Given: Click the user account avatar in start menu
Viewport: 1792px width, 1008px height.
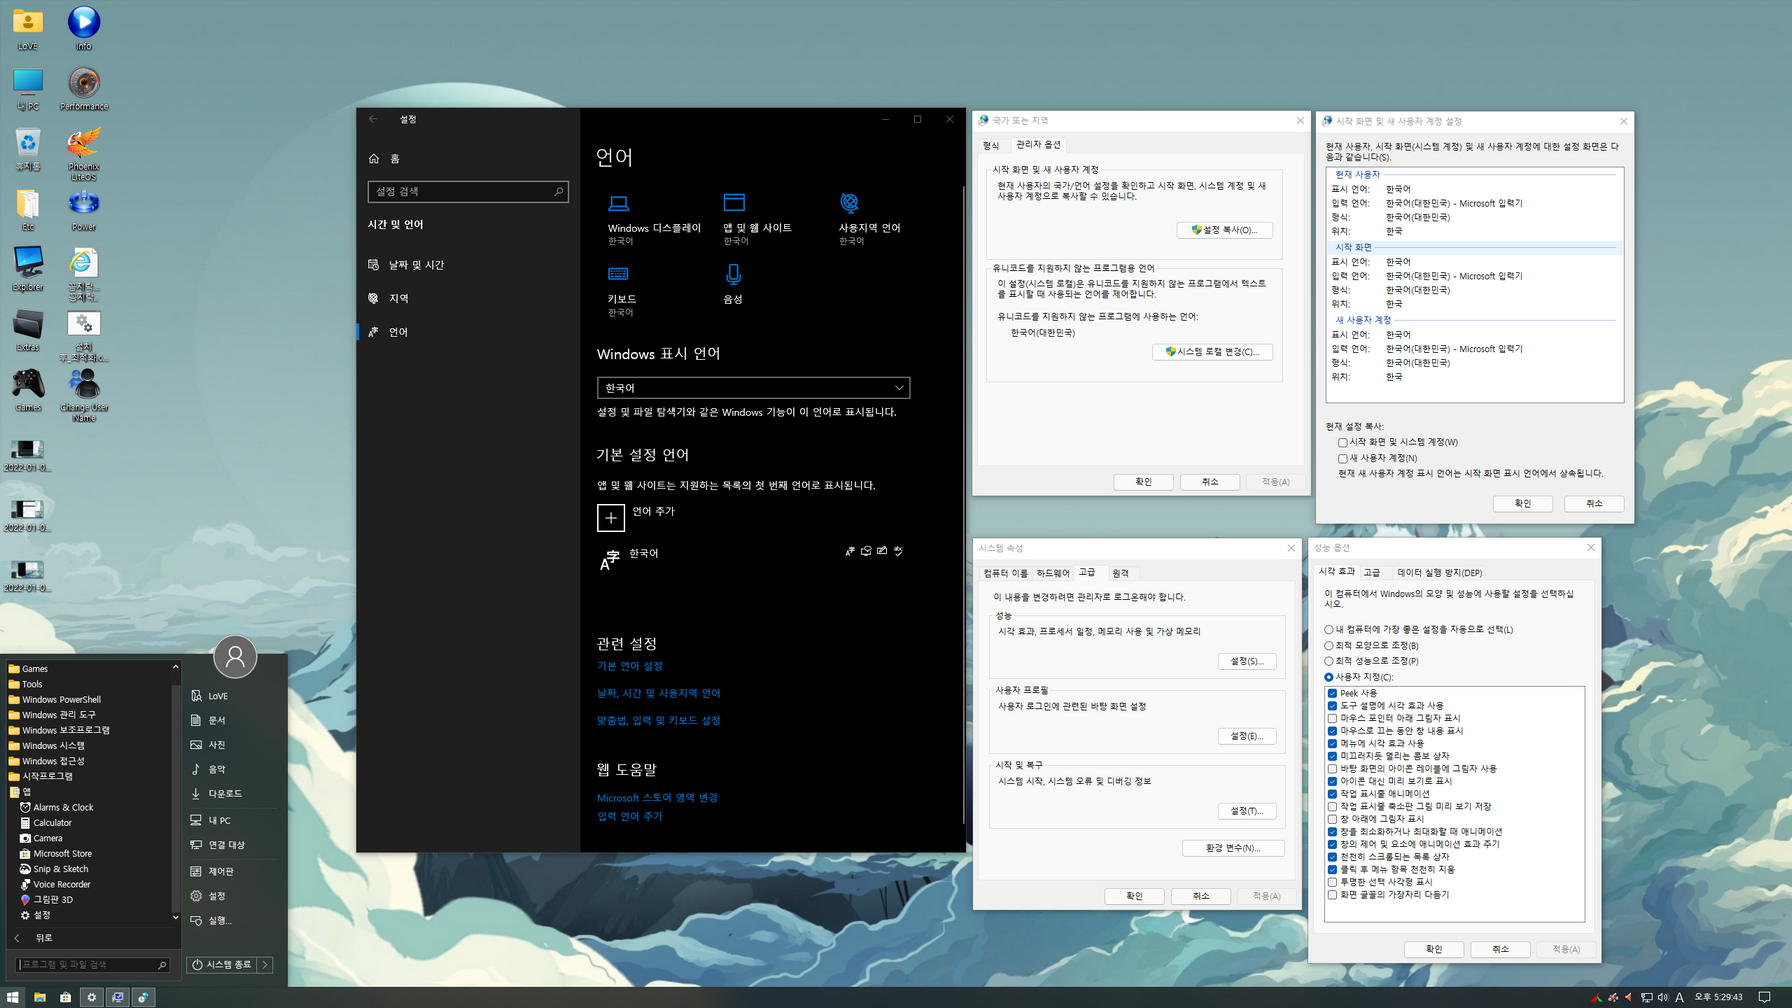Looking at the screenshot, I should (x=235, y=657).
